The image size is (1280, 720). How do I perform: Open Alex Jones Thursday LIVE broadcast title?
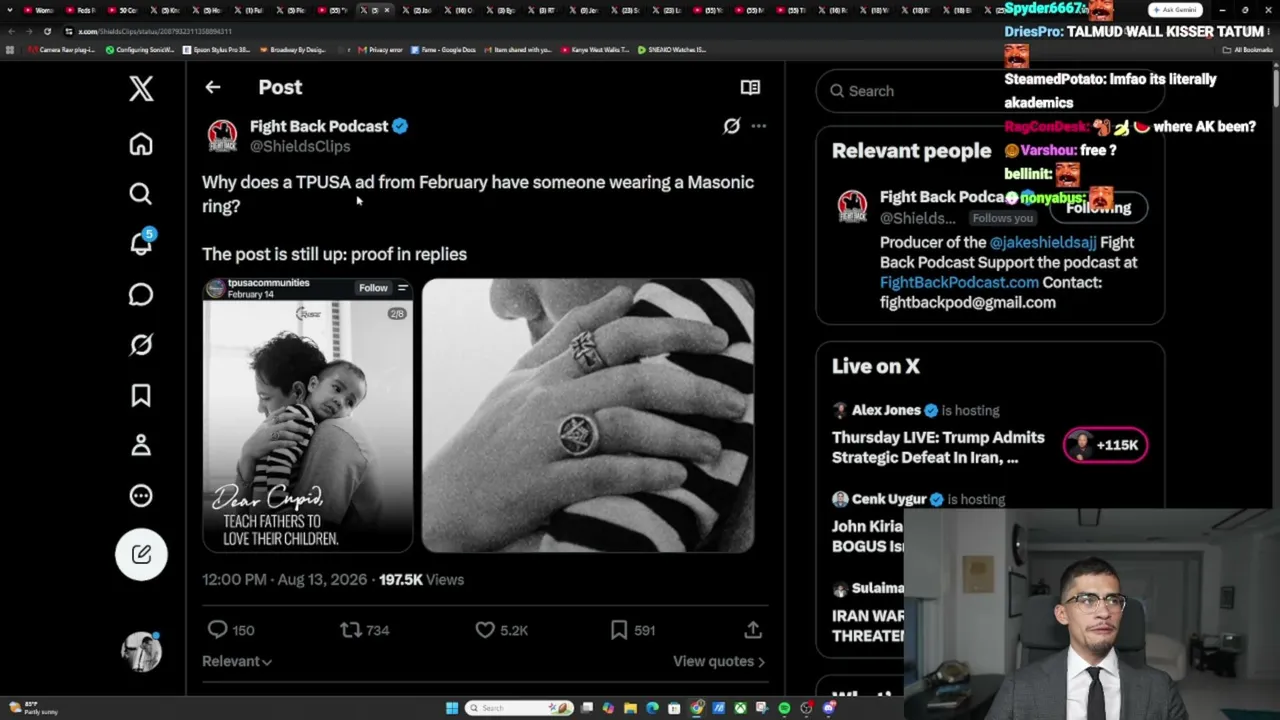[938, 447]
